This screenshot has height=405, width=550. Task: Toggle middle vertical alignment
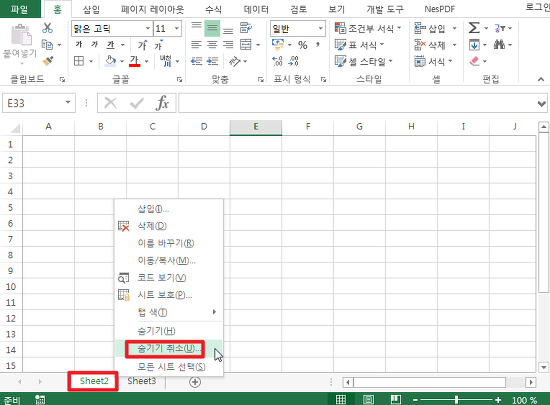pos(212,28)
